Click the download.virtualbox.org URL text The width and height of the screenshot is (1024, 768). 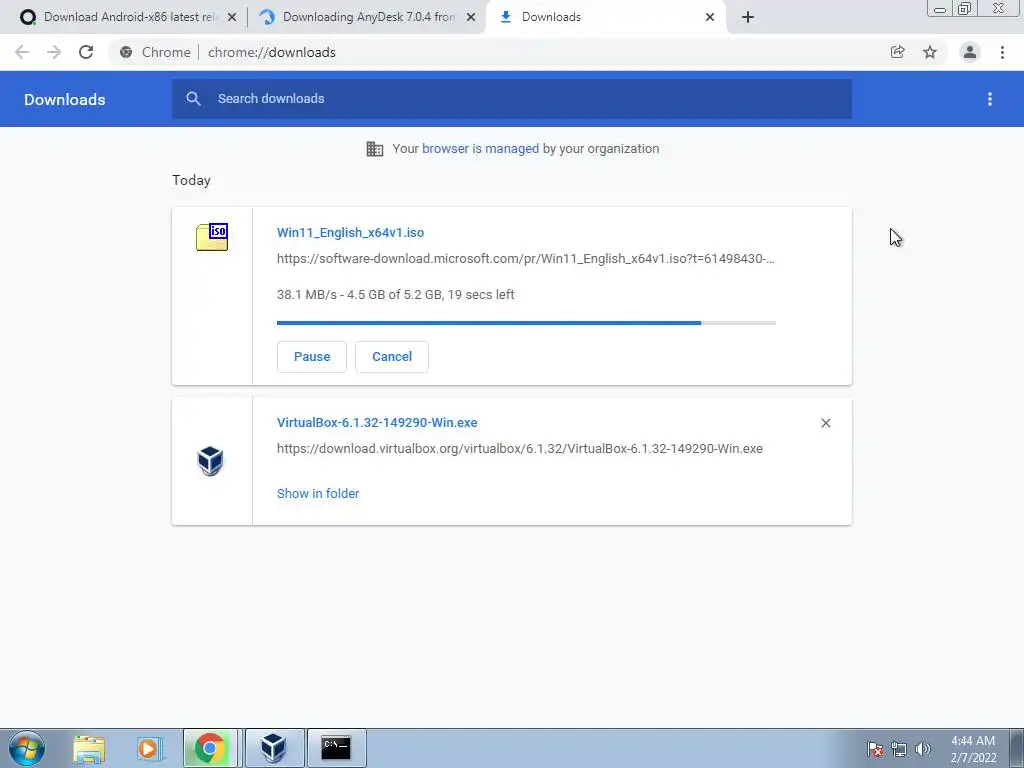click(x=520, y=449)
